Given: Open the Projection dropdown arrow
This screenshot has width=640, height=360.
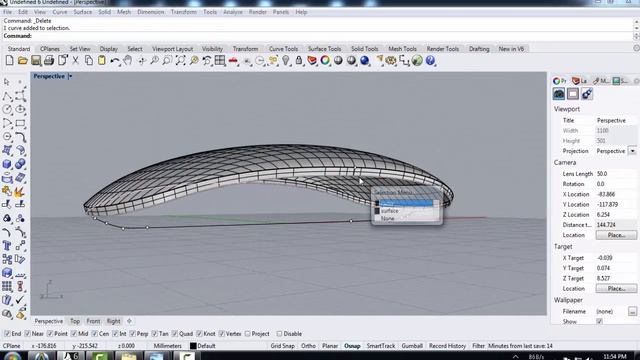Looking at the screenshot, I should (632, 151).
